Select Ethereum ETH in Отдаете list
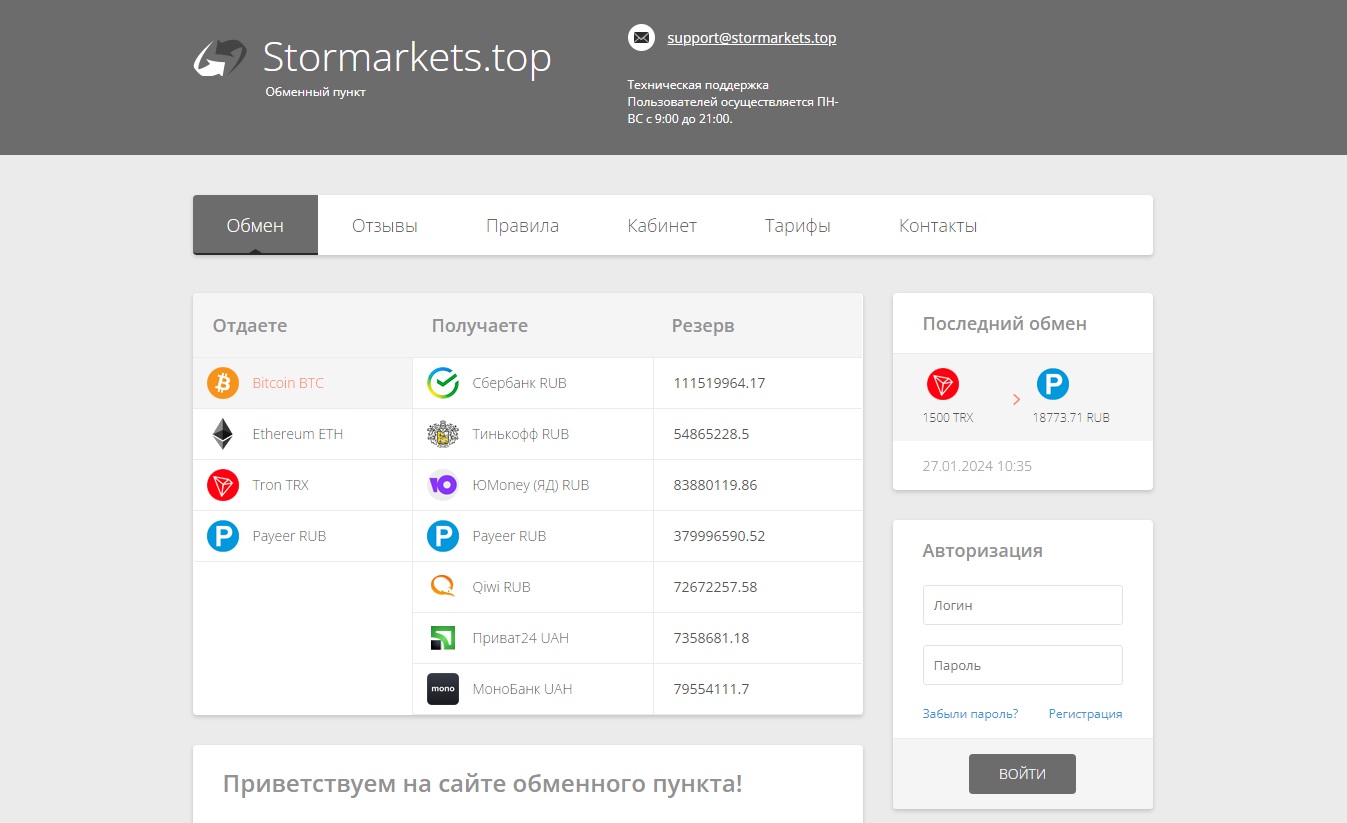Screen dimensions: 1347x823 click(x=303, y=434)
